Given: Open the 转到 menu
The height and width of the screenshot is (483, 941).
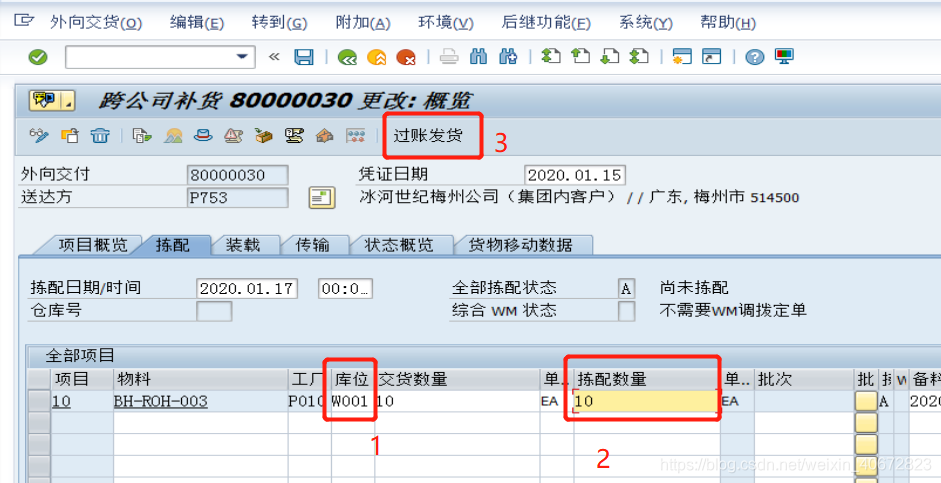Looking at the screenshot, I should coord(279,23).
